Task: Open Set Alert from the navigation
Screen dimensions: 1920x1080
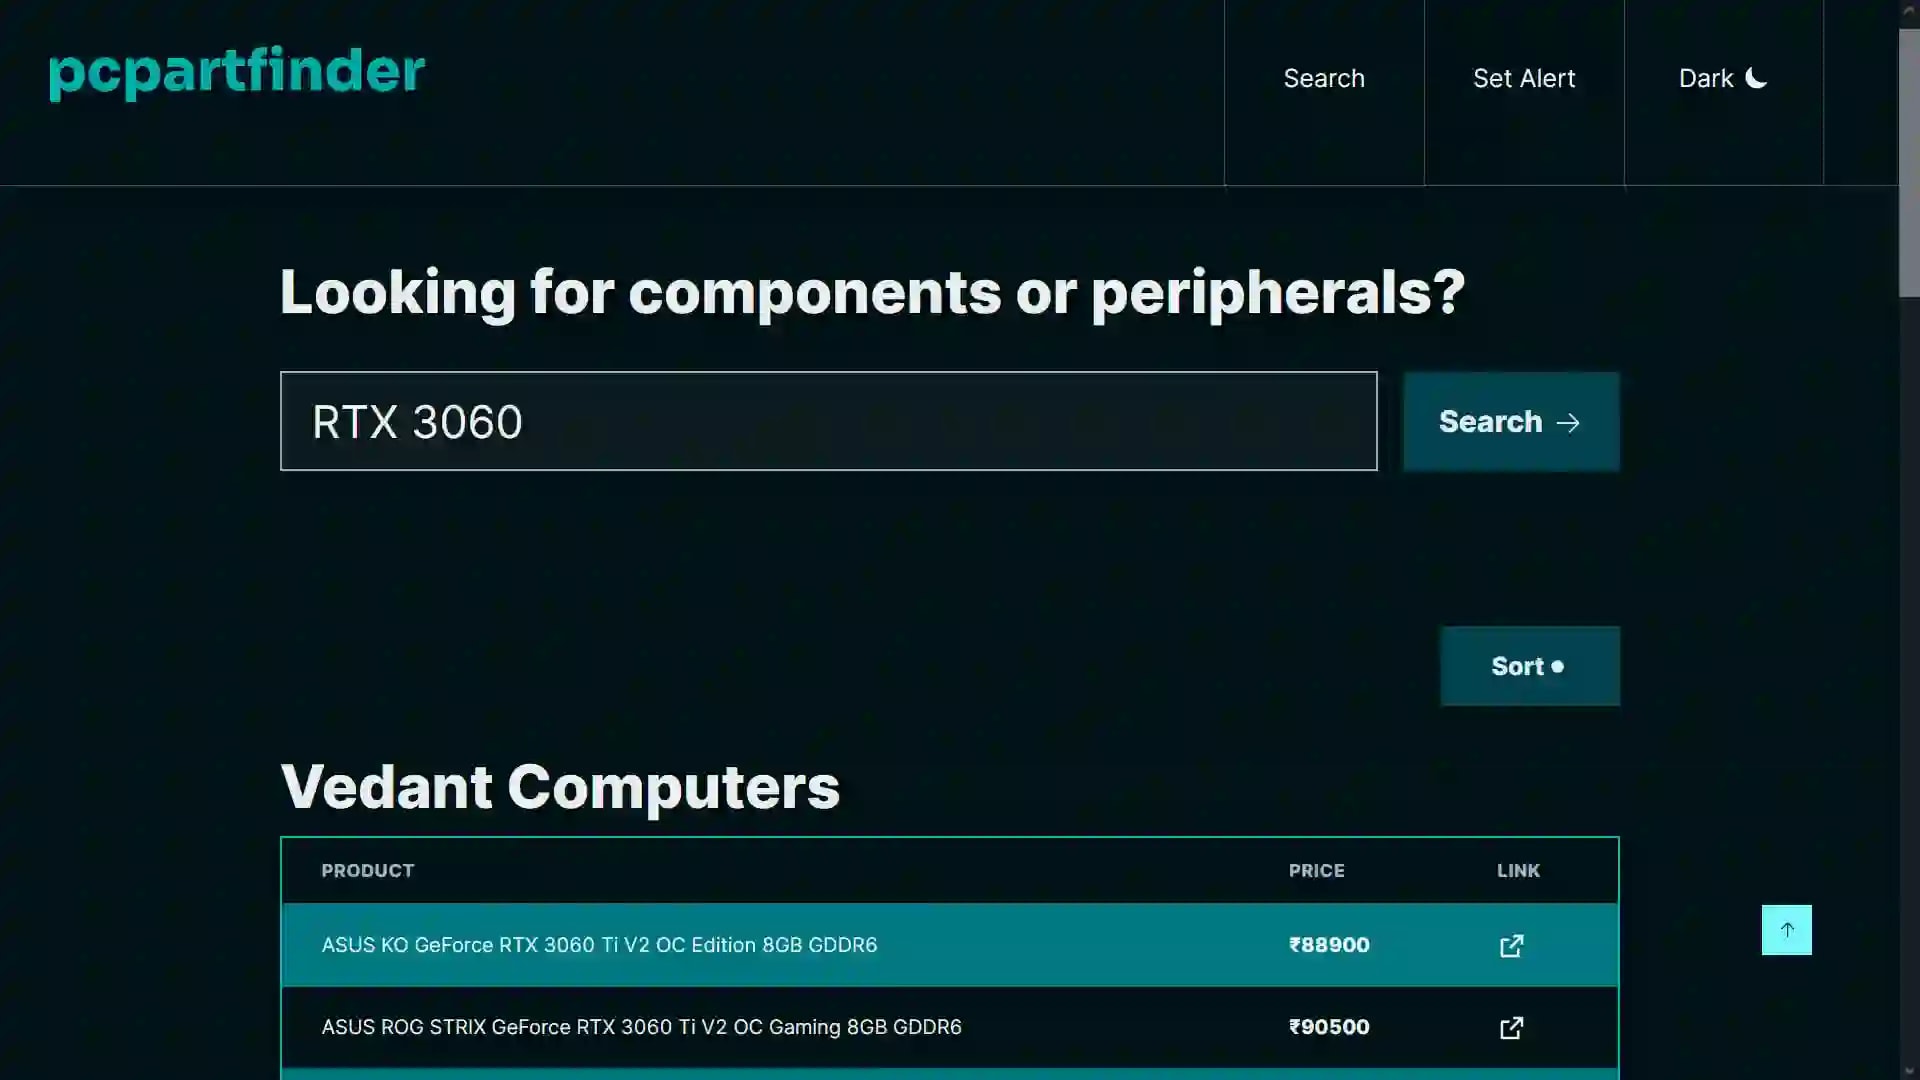Action: click(1524, 78)
